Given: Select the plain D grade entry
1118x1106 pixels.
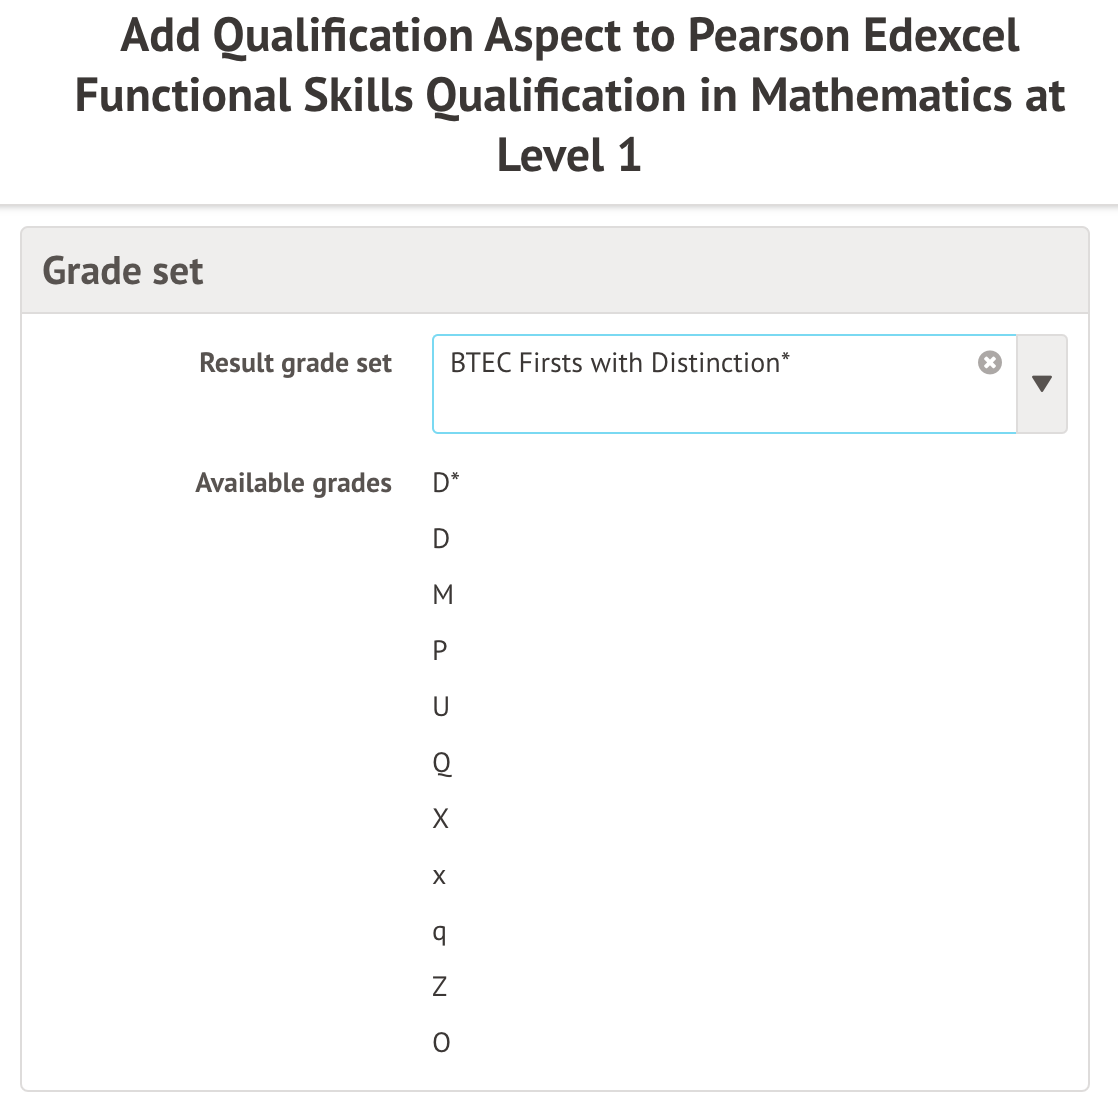Looking at the screenshot, I should pyautogui.click(x=441, y=539).
